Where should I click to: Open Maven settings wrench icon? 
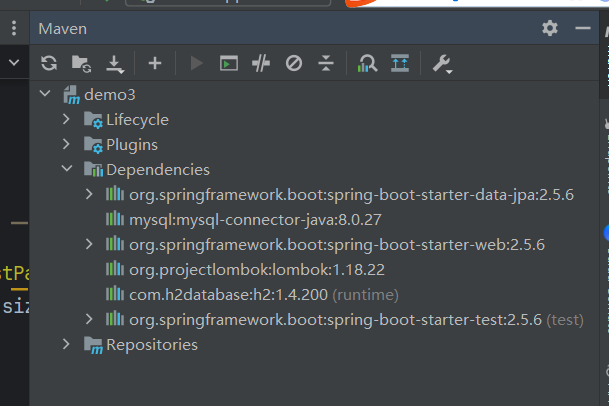tap(441, 64)
